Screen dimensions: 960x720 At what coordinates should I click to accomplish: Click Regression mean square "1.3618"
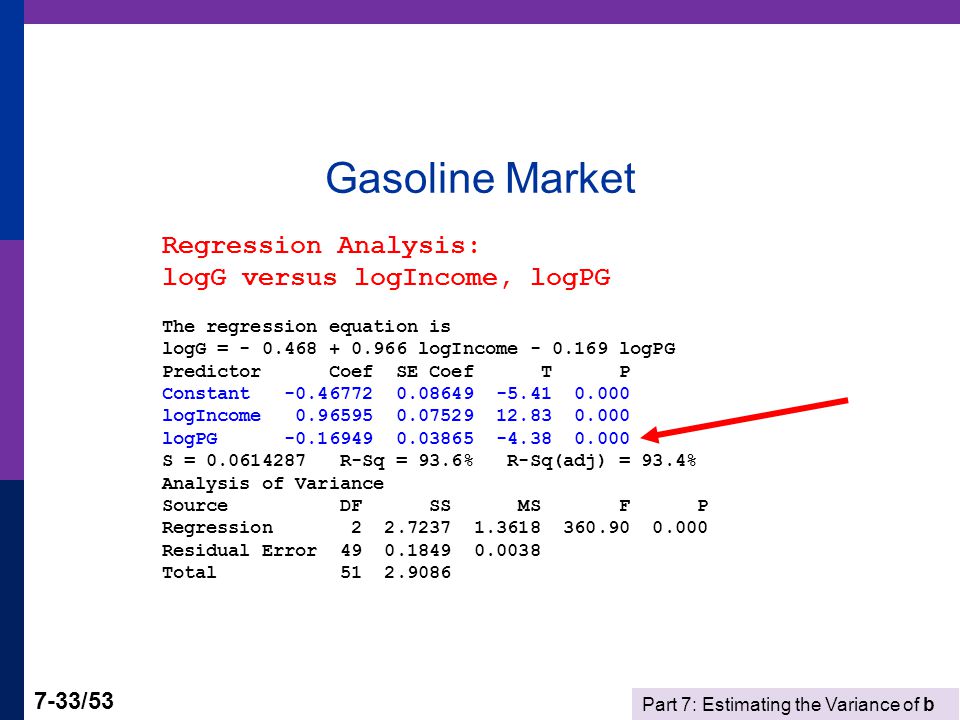coord(508,527)
